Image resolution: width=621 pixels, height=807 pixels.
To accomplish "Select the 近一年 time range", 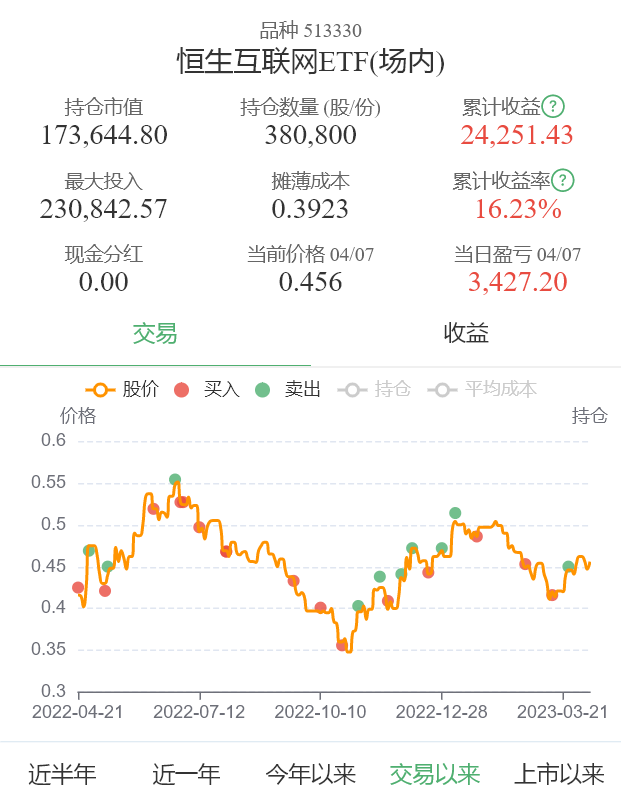I will tap(186, 775).
